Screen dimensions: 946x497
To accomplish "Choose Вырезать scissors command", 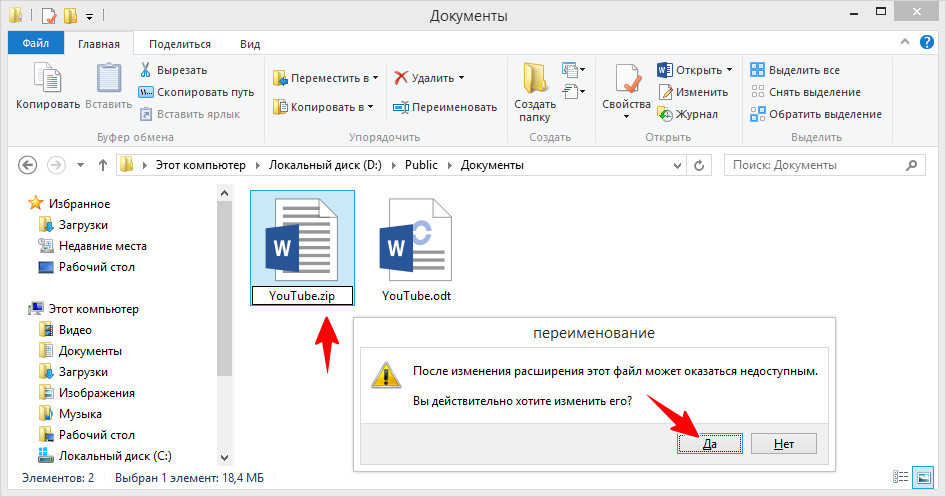I will (173, 70).
